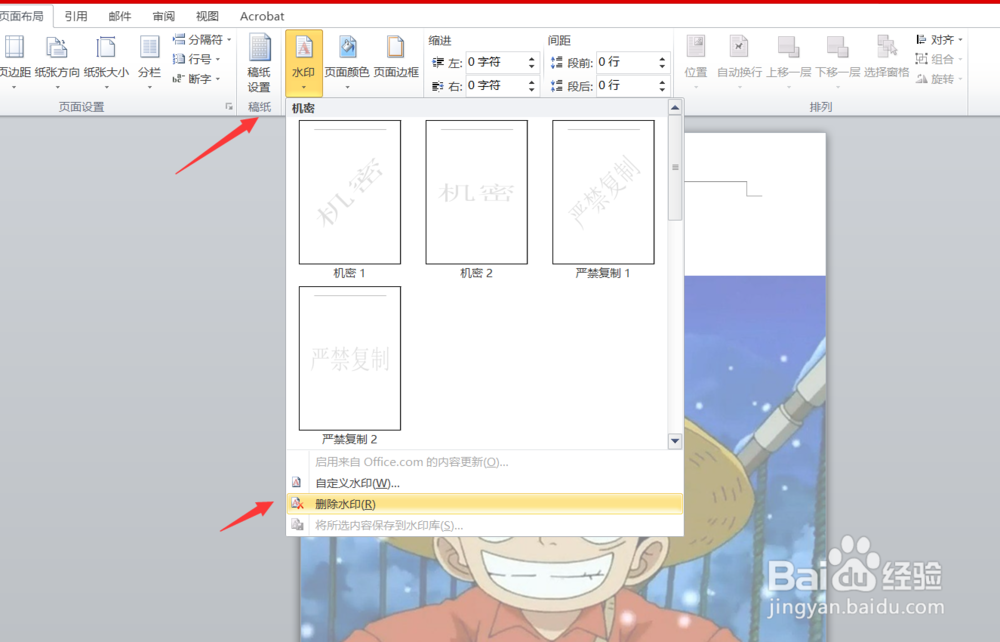This screenshot has width=1000, height=642.
Task: Open the 页面设置 dialog launcher
Action: (229, 107)
